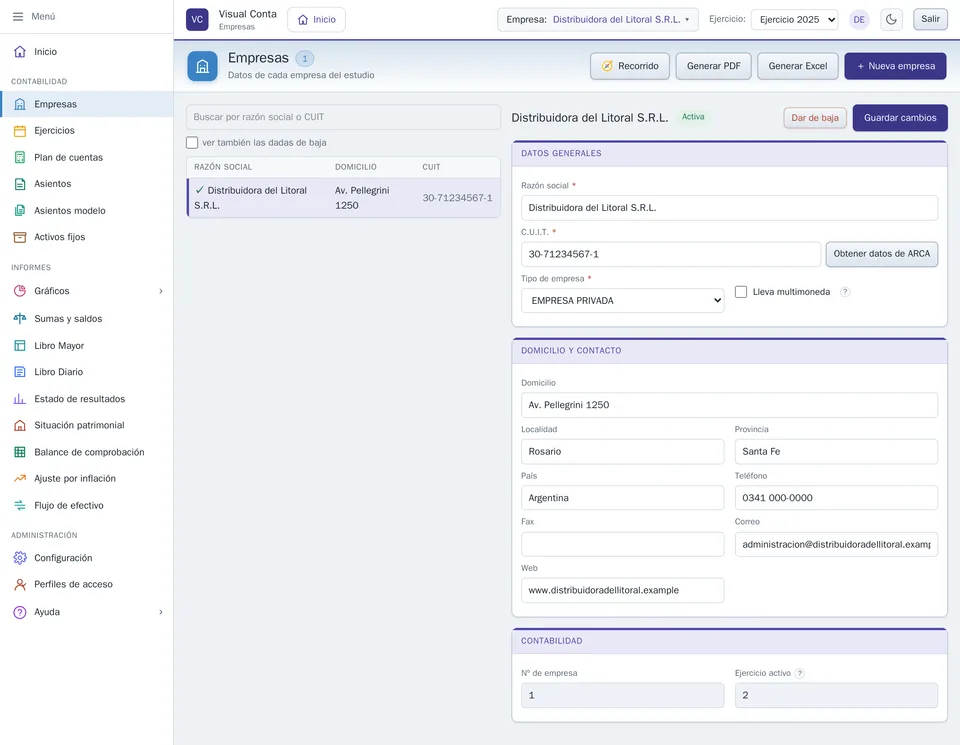The width and height of the screenshot is (960, 745).
Task: Click Generar Excel
Action: pyautogui.click(x=797, y=66)
